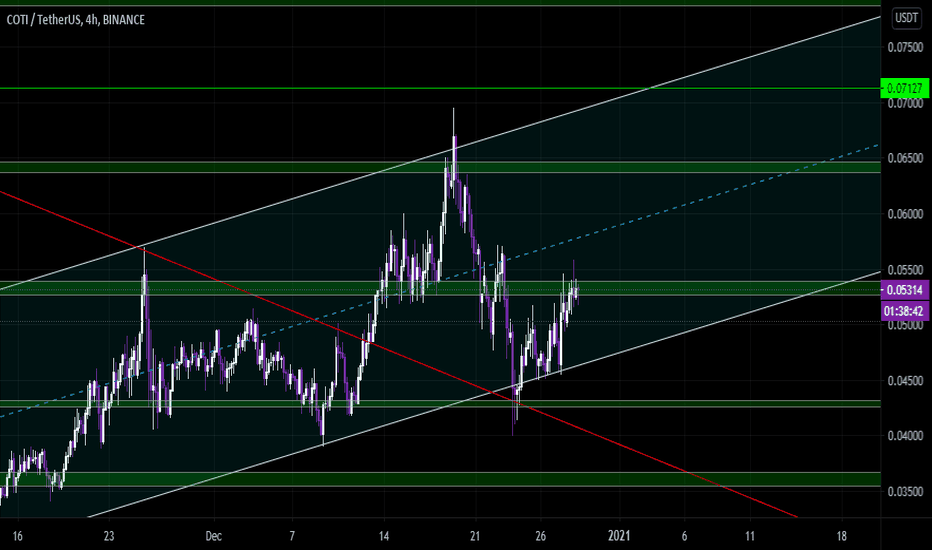Click the 6 date label on time axis
932x550 pixels.
[684, 536]
